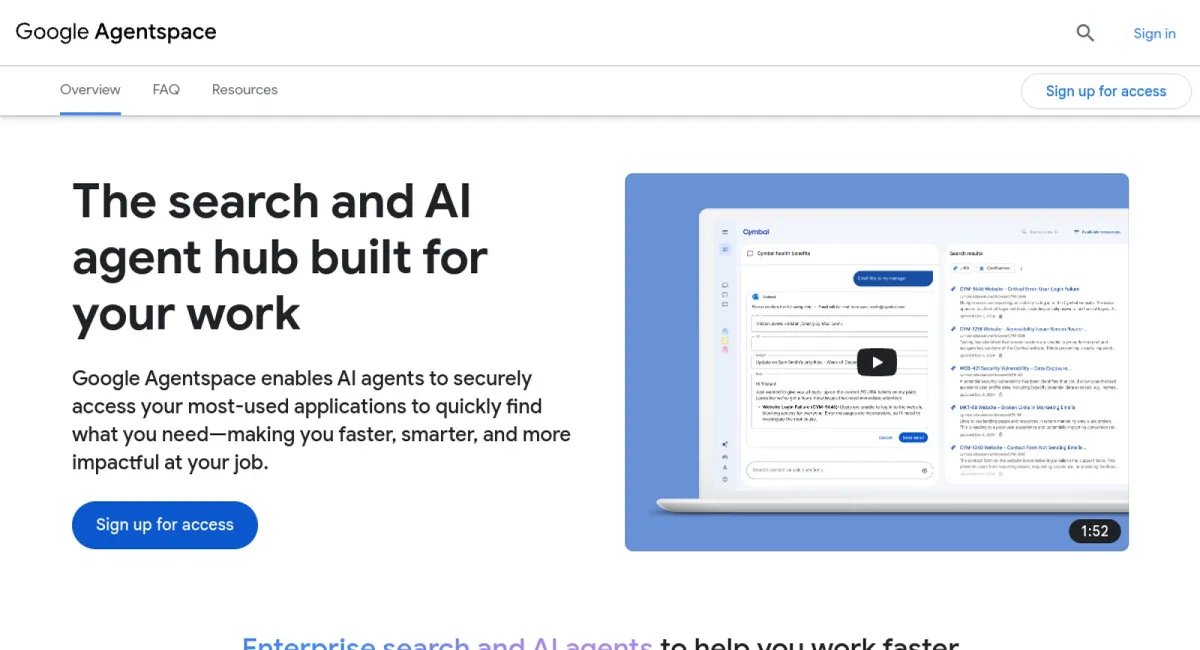1200x650 pixels.
Task: Click the search magnifier icon
Action: (x=1085, y=33)
